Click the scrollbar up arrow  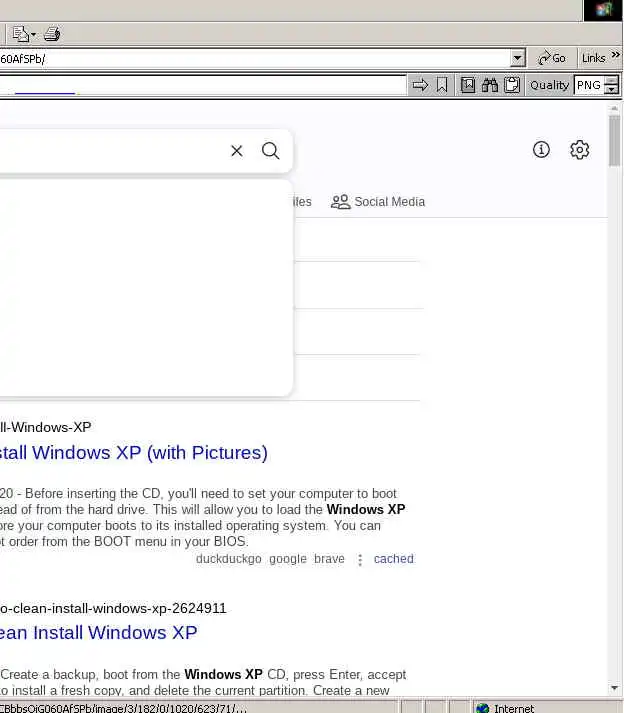614,109
